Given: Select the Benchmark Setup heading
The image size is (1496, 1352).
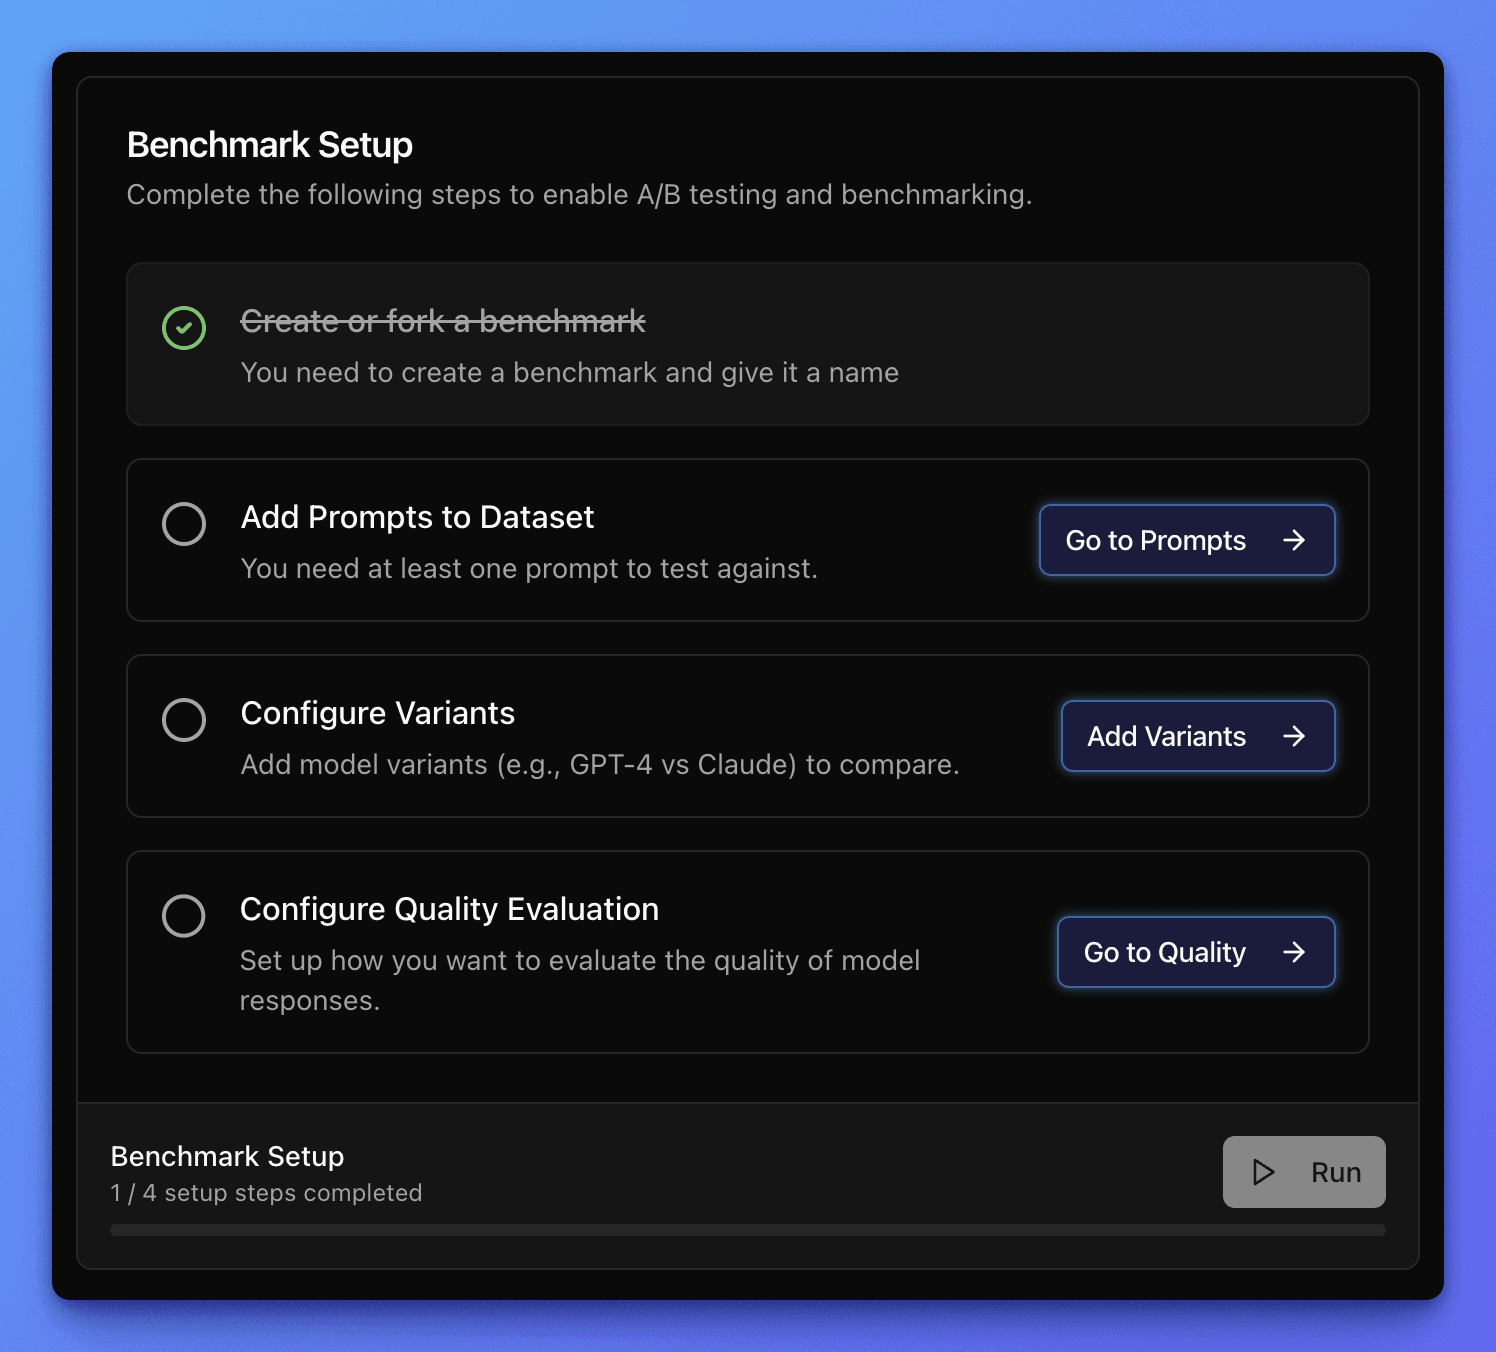Looking at the screenshot, I should click(269, 144).
